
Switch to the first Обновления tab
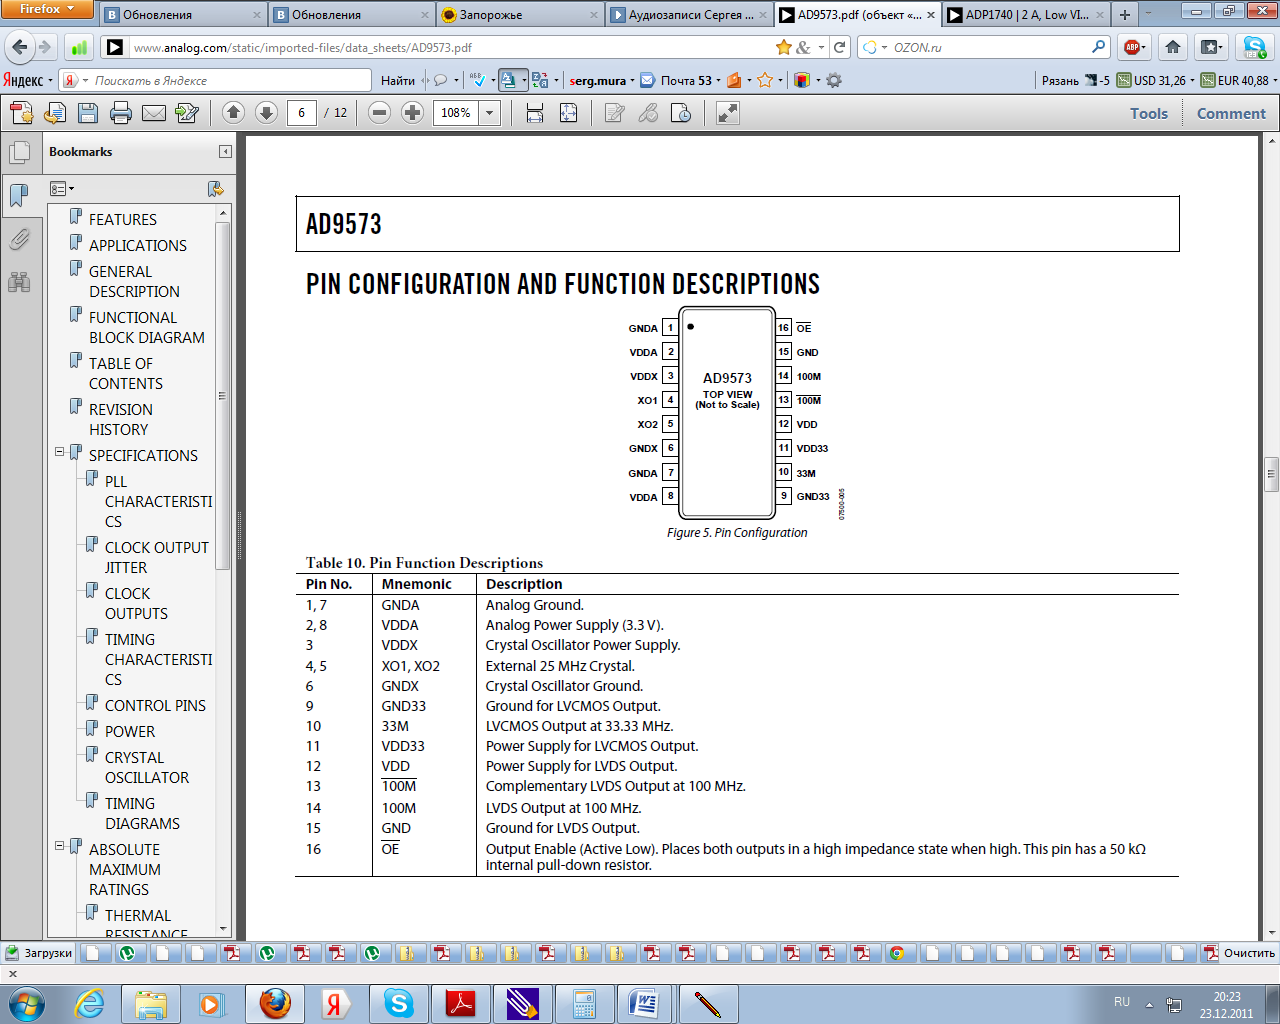coord(182,15)
